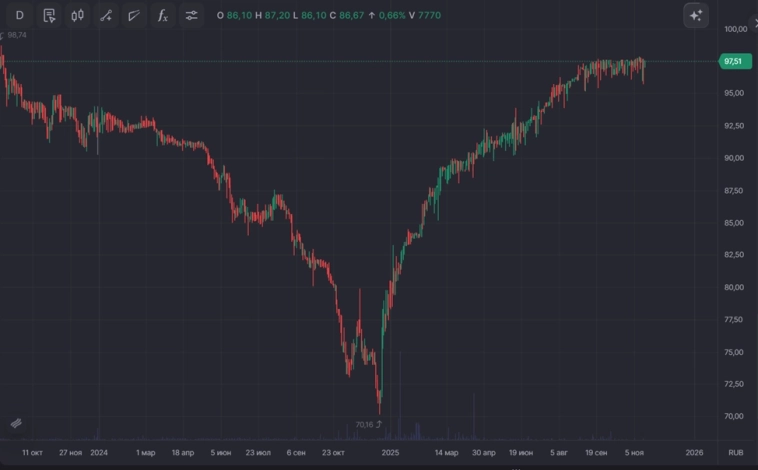
Task: Click the 2025 label on time axis
Action: tap(390, 452)
